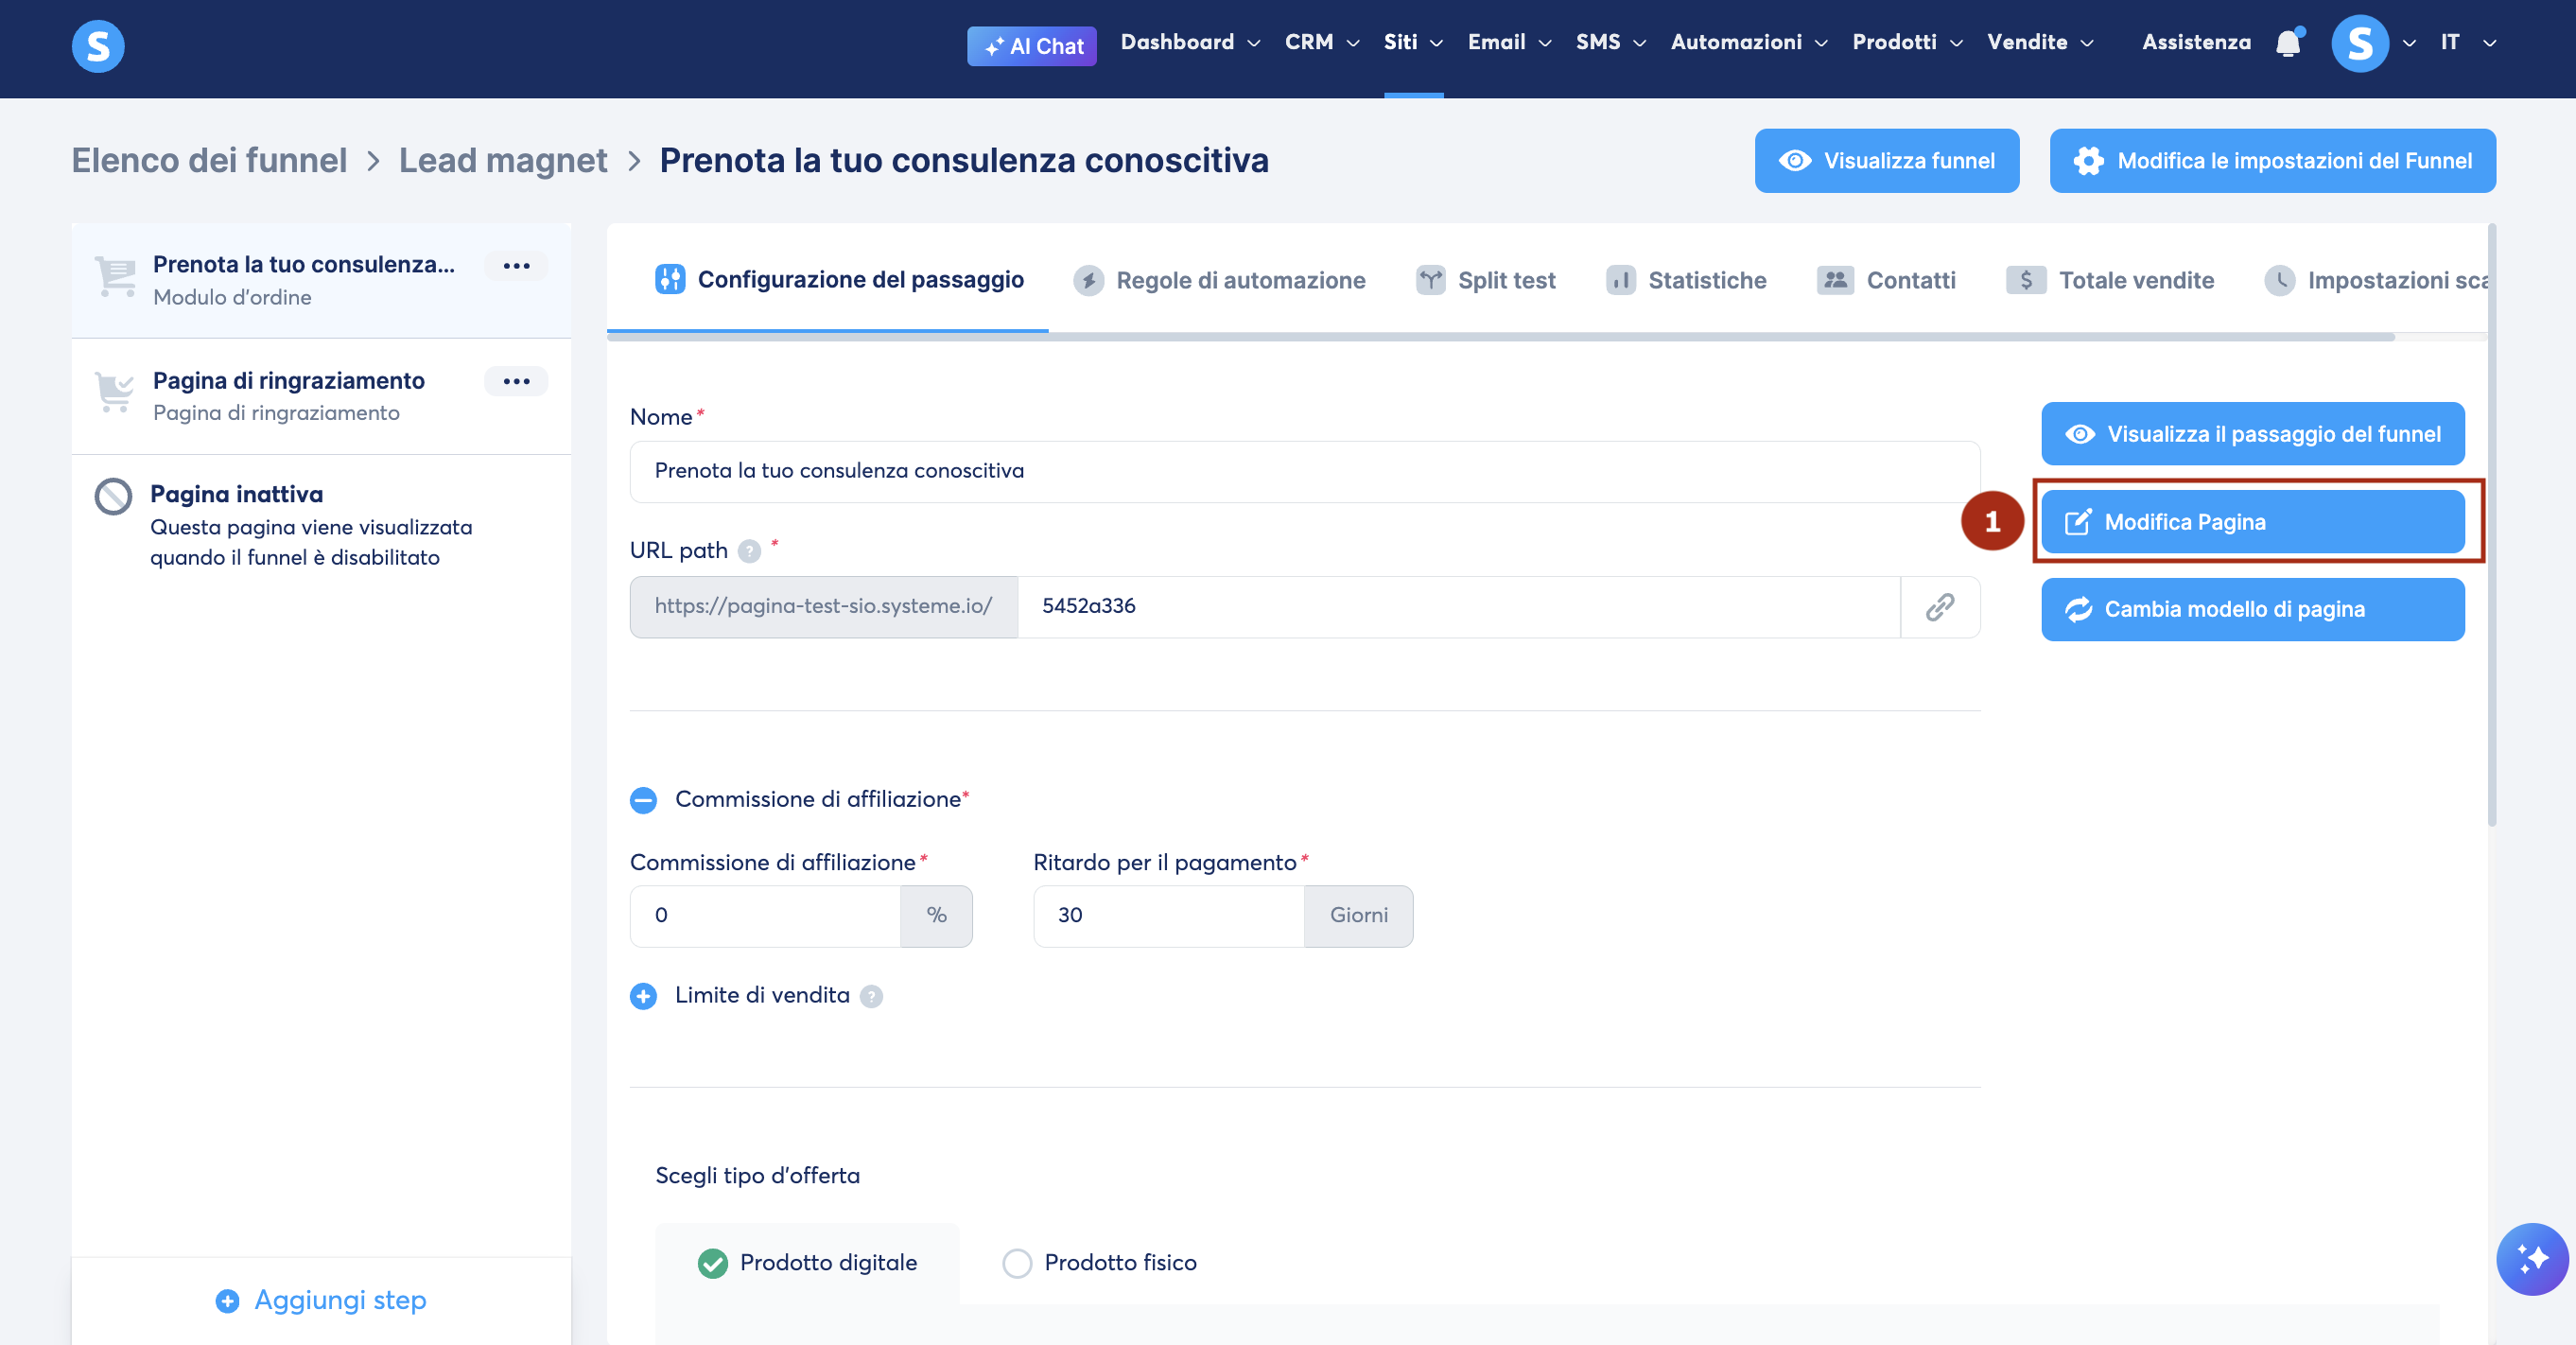Click the URL path slug field 5452a336
2576x1345 pixels.
pyautogui.click(x=1459, y=607)
